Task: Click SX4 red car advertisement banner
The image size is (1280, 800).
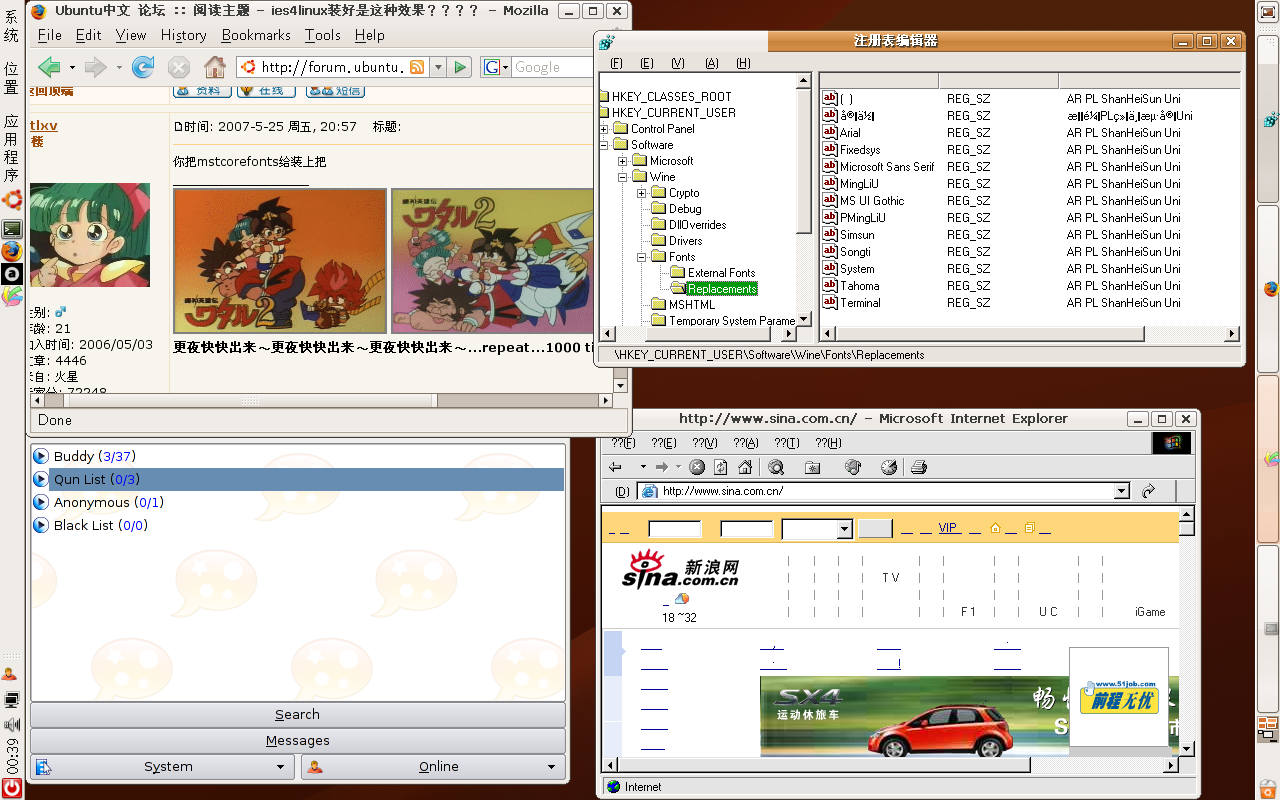Action: pyautogui.click(x=913, y=717)
